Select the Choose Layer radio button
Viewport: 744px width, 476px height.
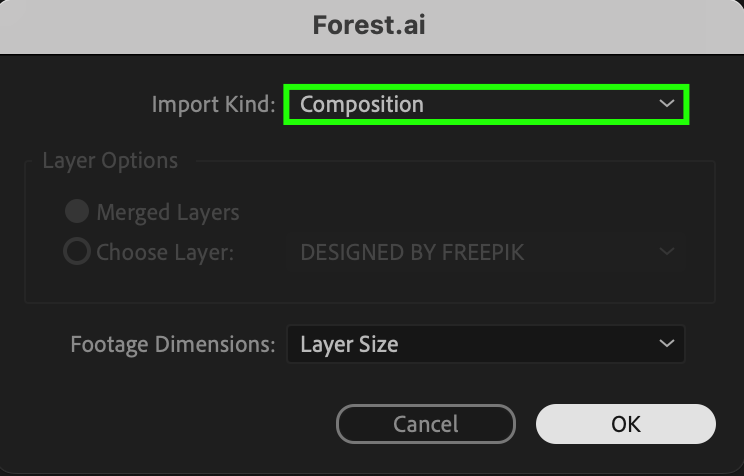click(x=77, y=252)
